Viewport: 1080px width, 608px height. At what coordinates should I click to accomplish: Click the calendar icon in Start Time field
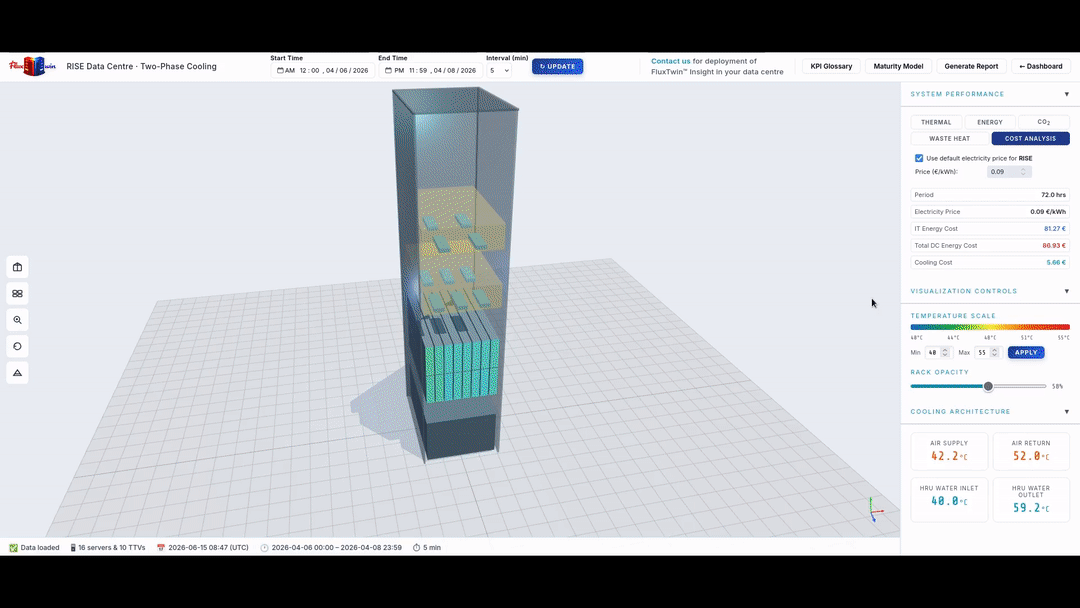[x=280, y=70]
